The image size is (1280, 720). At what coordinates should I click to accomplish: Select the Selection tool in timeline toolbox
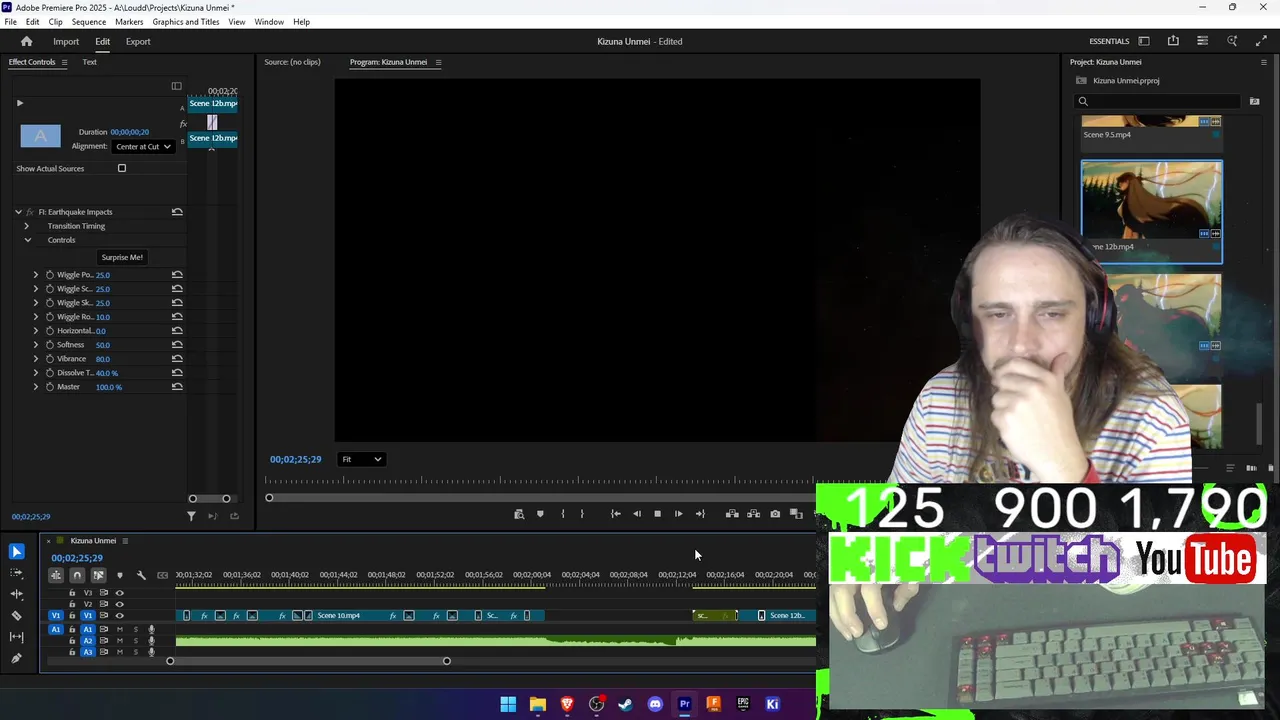[x=16, y=552]
